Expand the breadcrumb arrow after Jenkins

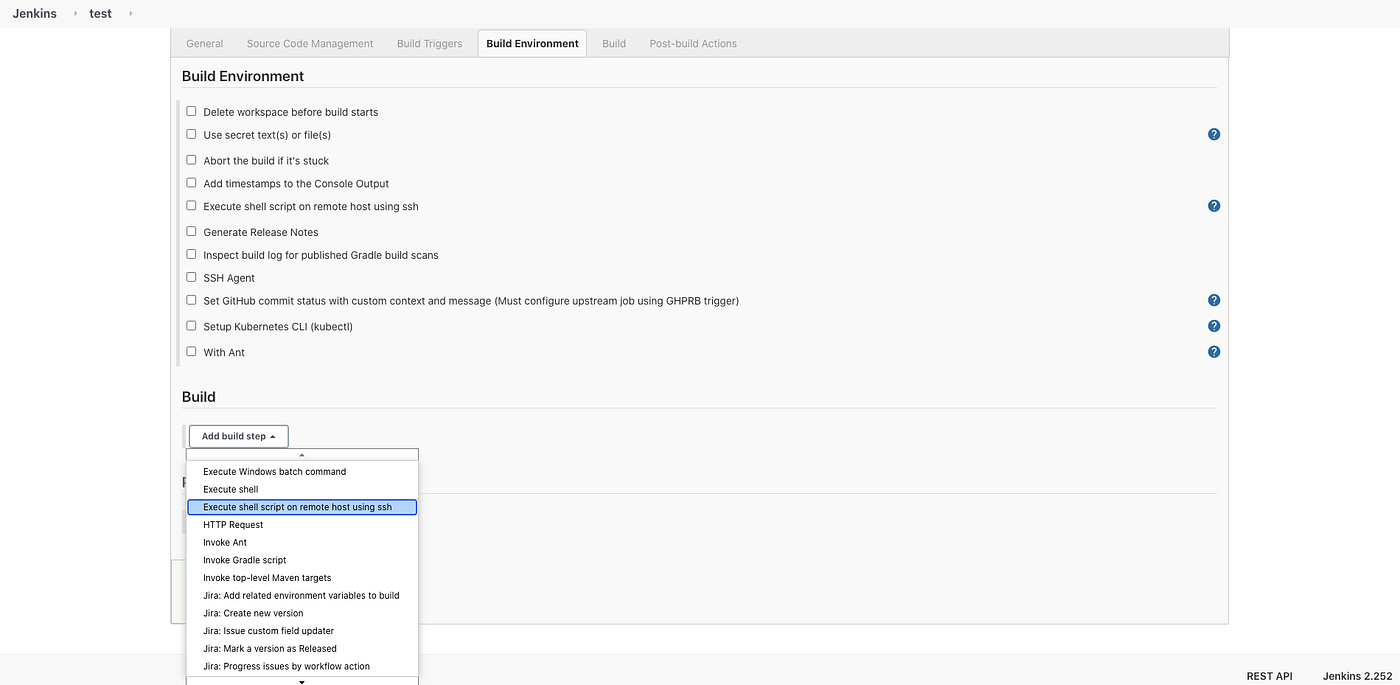tap(75, 14)
